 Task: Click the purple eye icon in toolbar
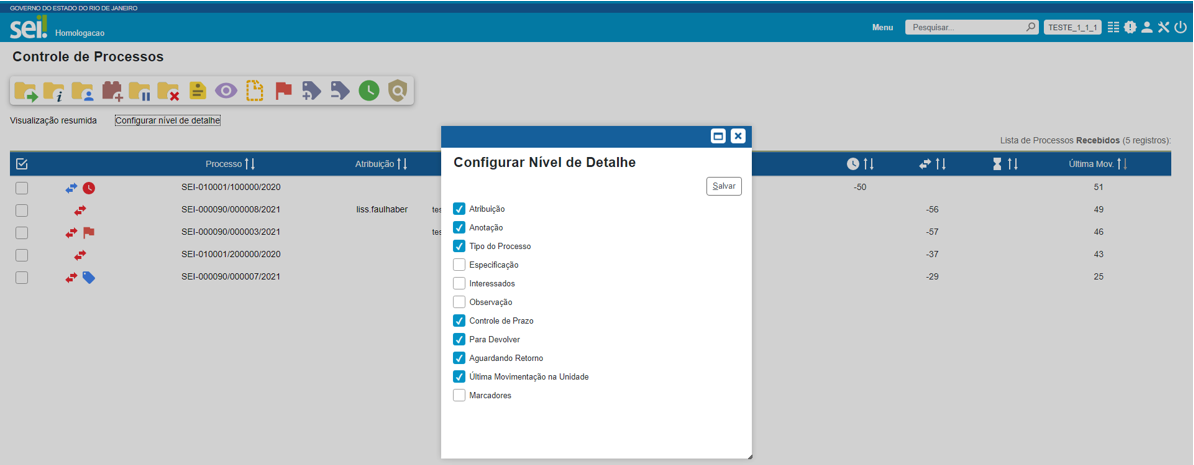point(226,91)
